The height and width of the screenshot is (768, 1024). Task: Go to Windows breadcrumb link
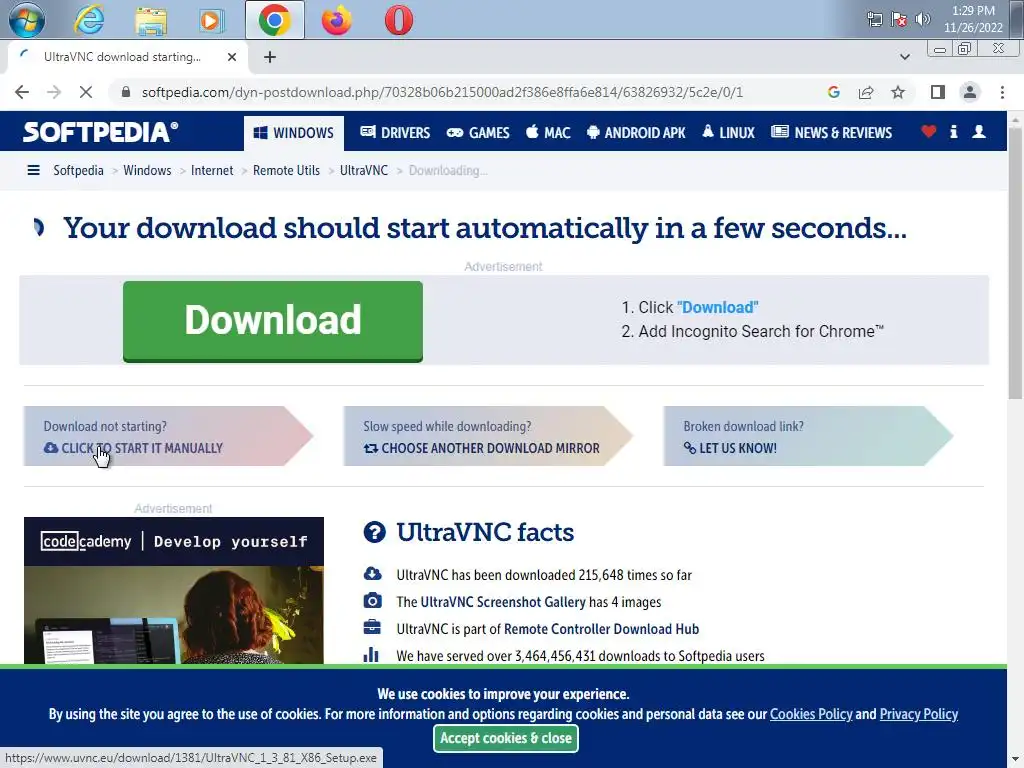(147, 170)
